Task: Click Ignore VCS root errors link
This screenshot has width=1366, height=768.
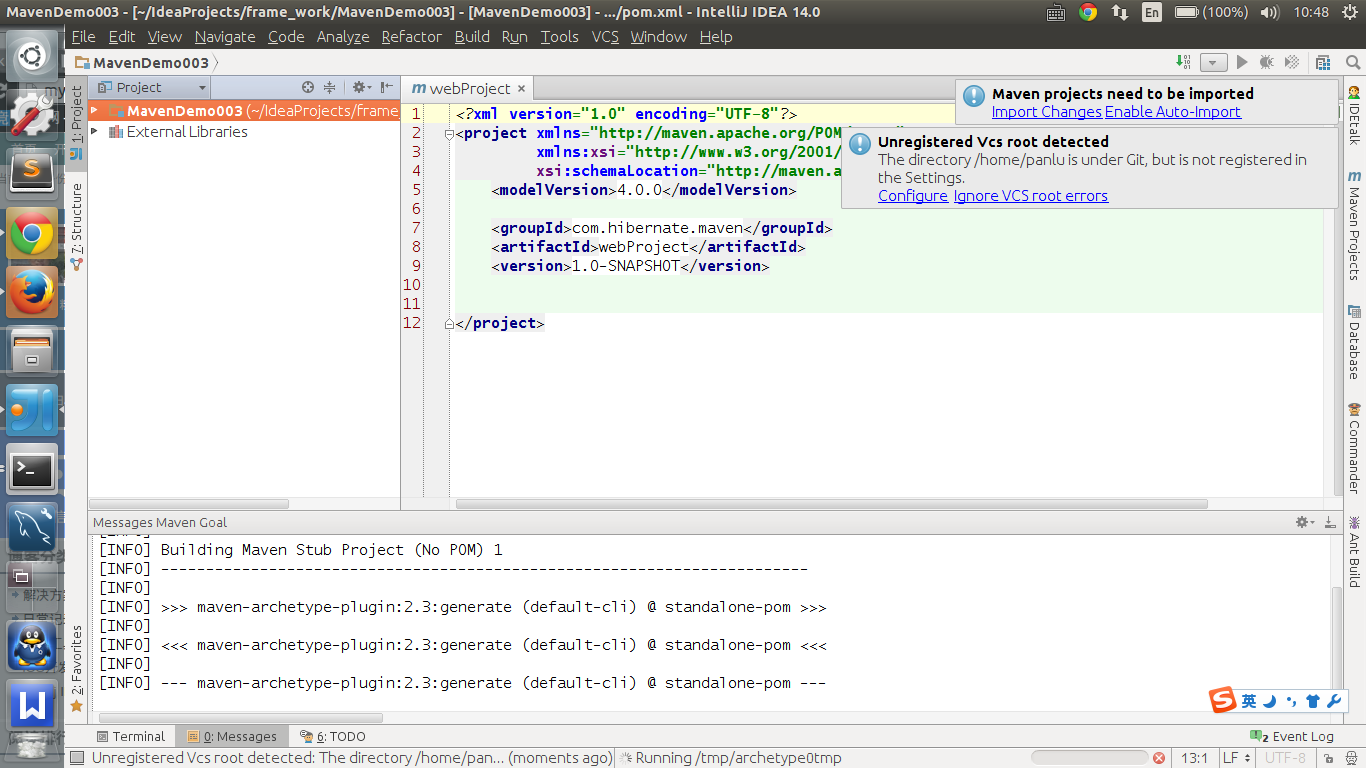Action: [x=1031, y=196]
